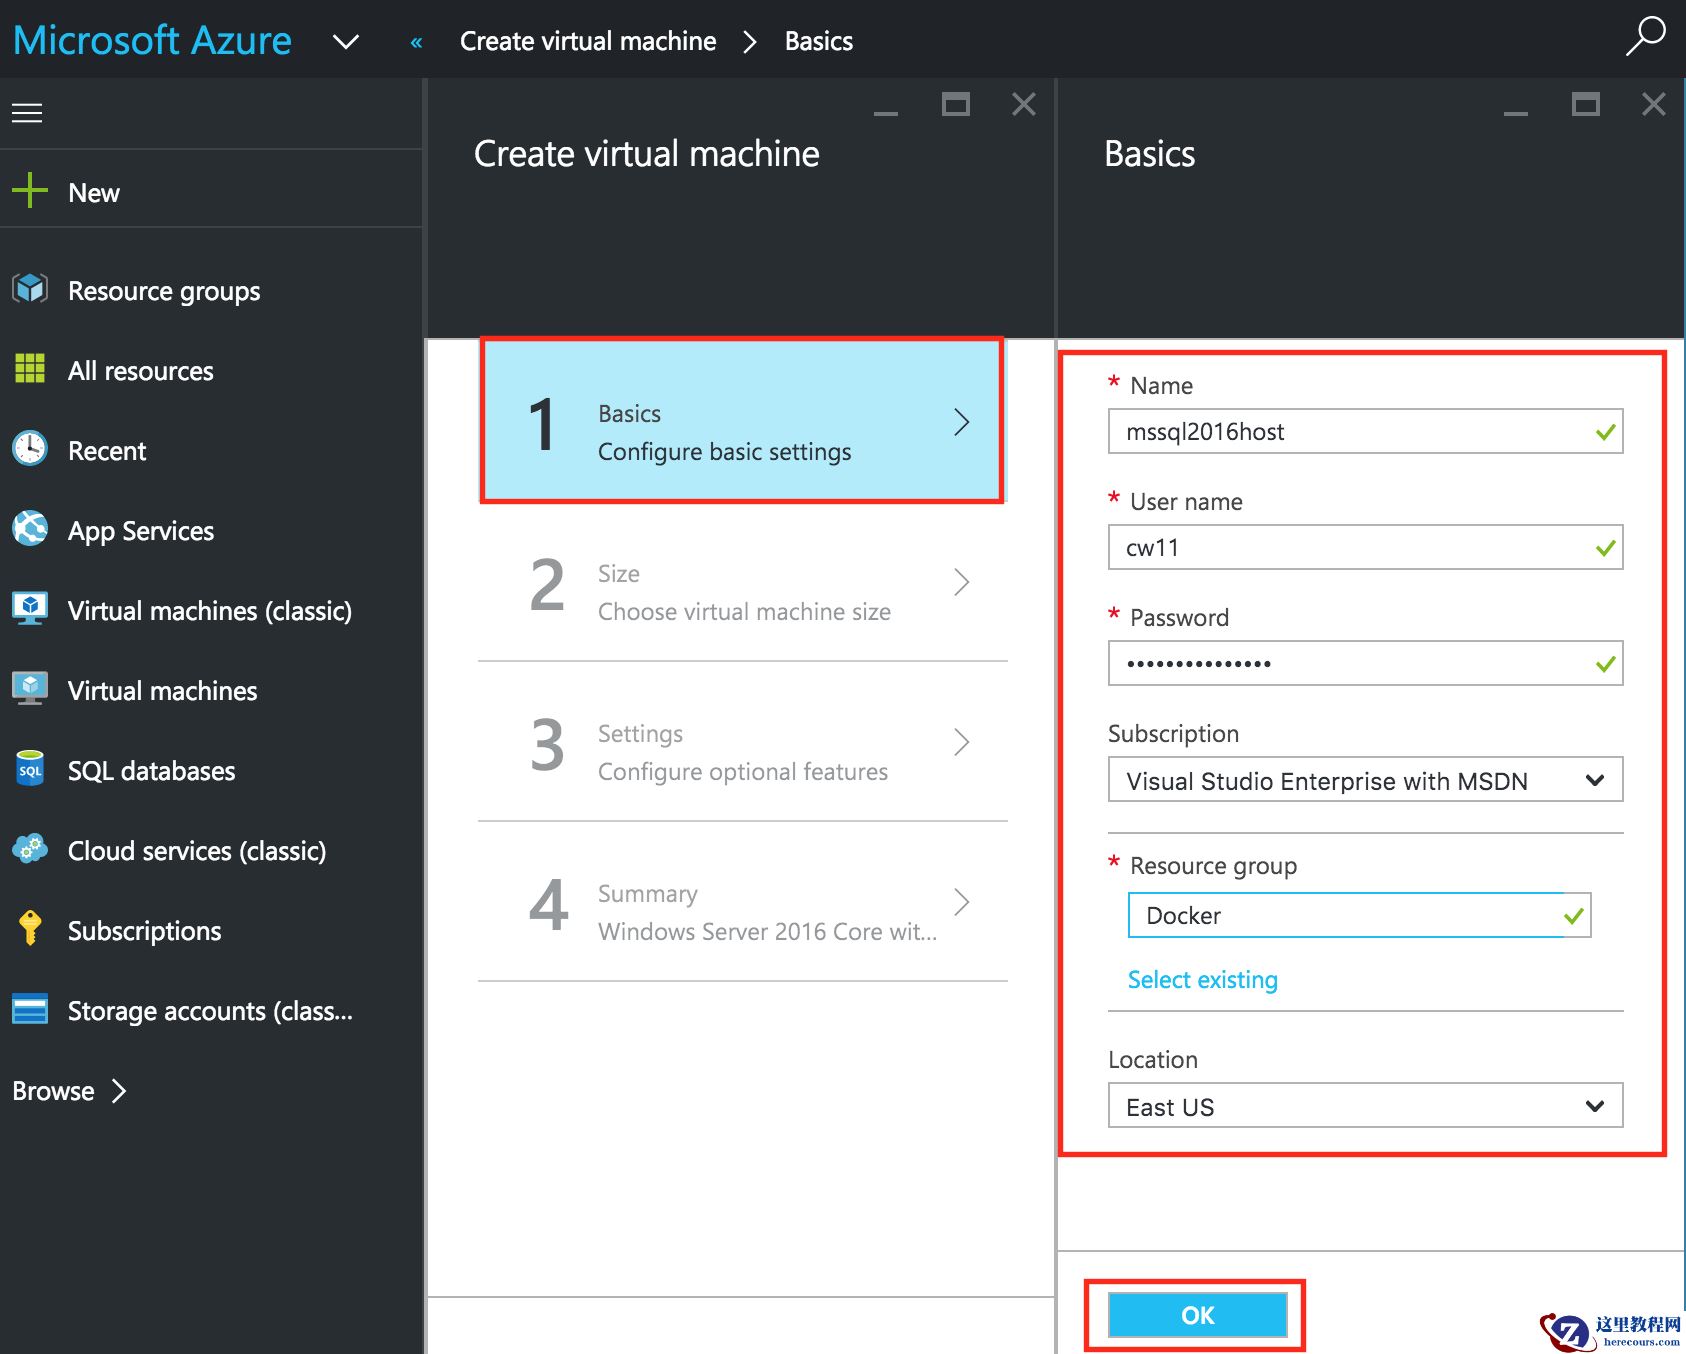Maximize the Basics blade

pos(1586,104)
